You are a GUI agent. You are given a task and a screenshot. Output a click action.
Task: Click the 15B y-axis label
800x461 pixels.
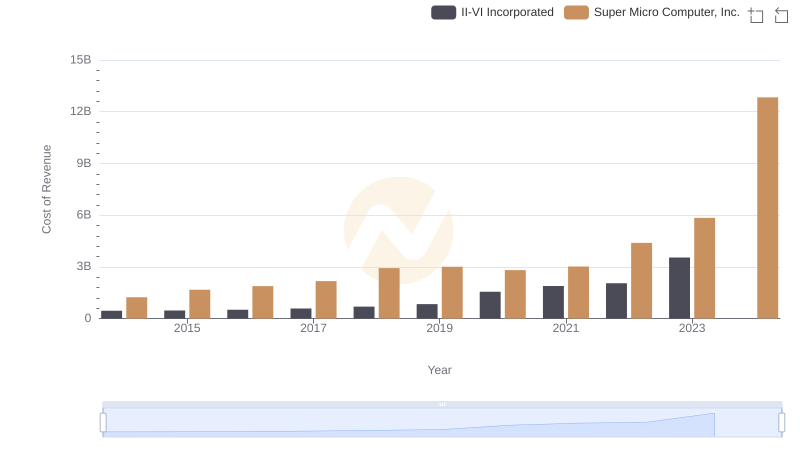tap(81, 60)
